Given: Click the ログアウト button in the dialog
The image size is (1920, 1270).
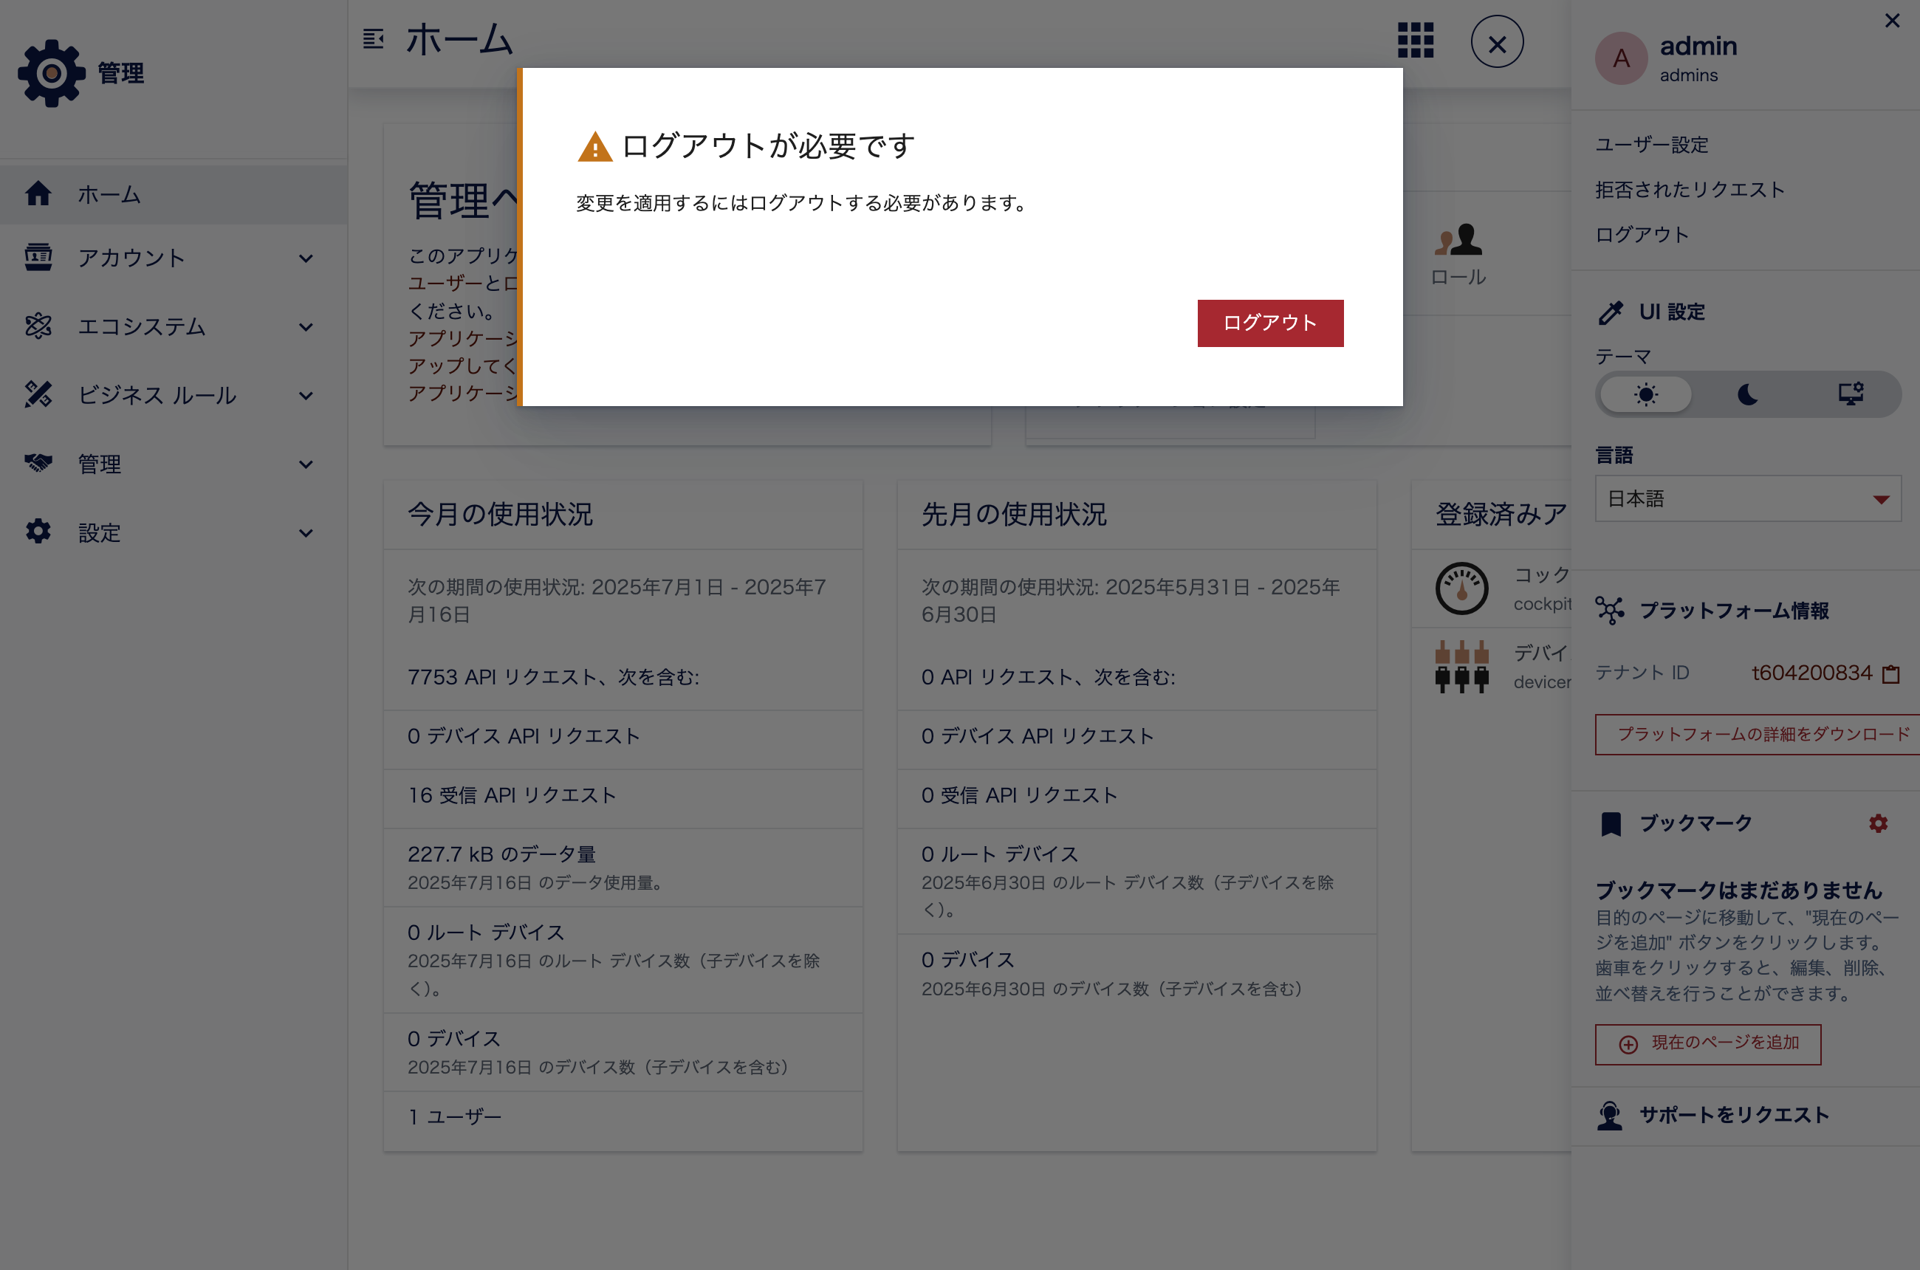Looking at the screenshot, I should click(x=1270, y=323).
